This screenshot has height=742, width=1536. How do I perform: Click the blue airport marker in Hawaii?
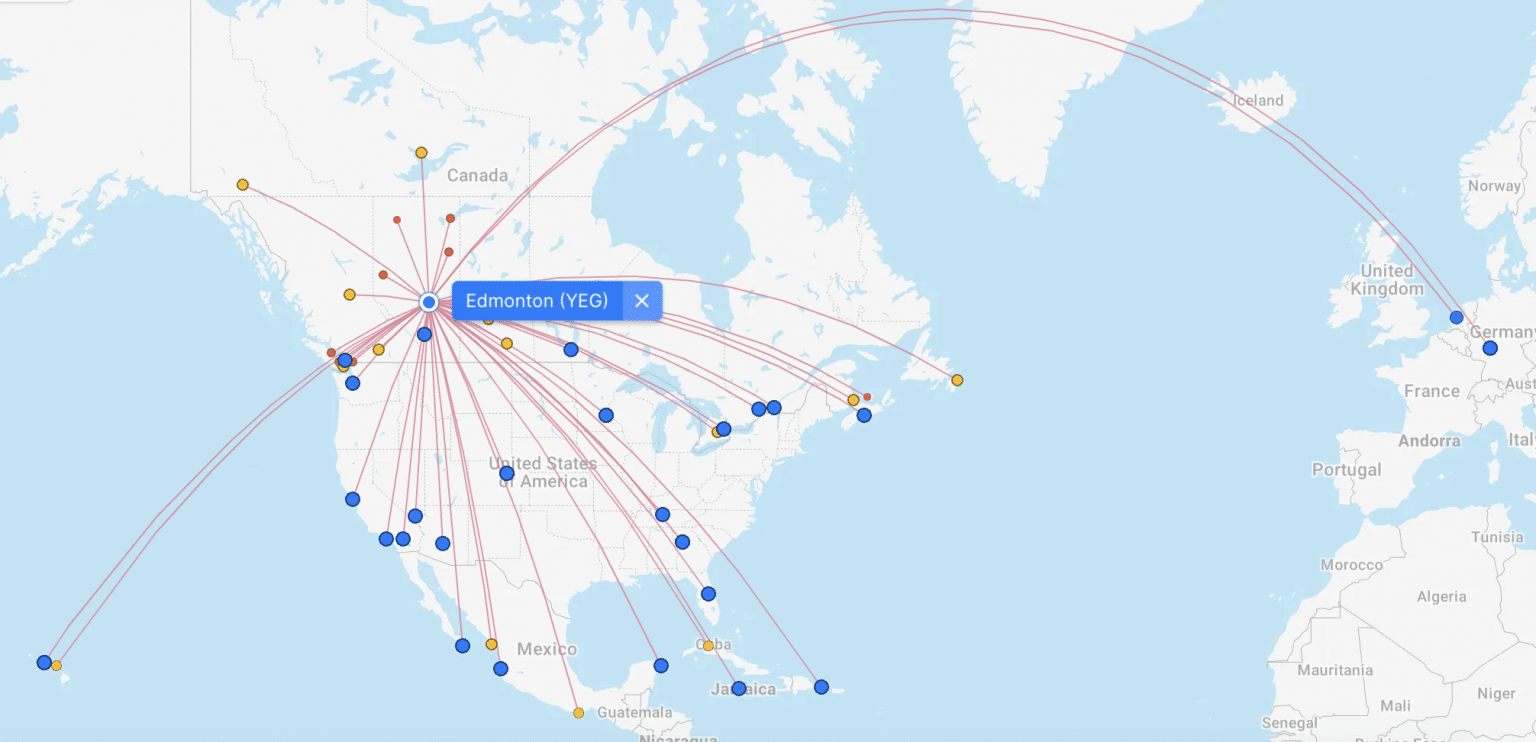click(x=44, y=662)
